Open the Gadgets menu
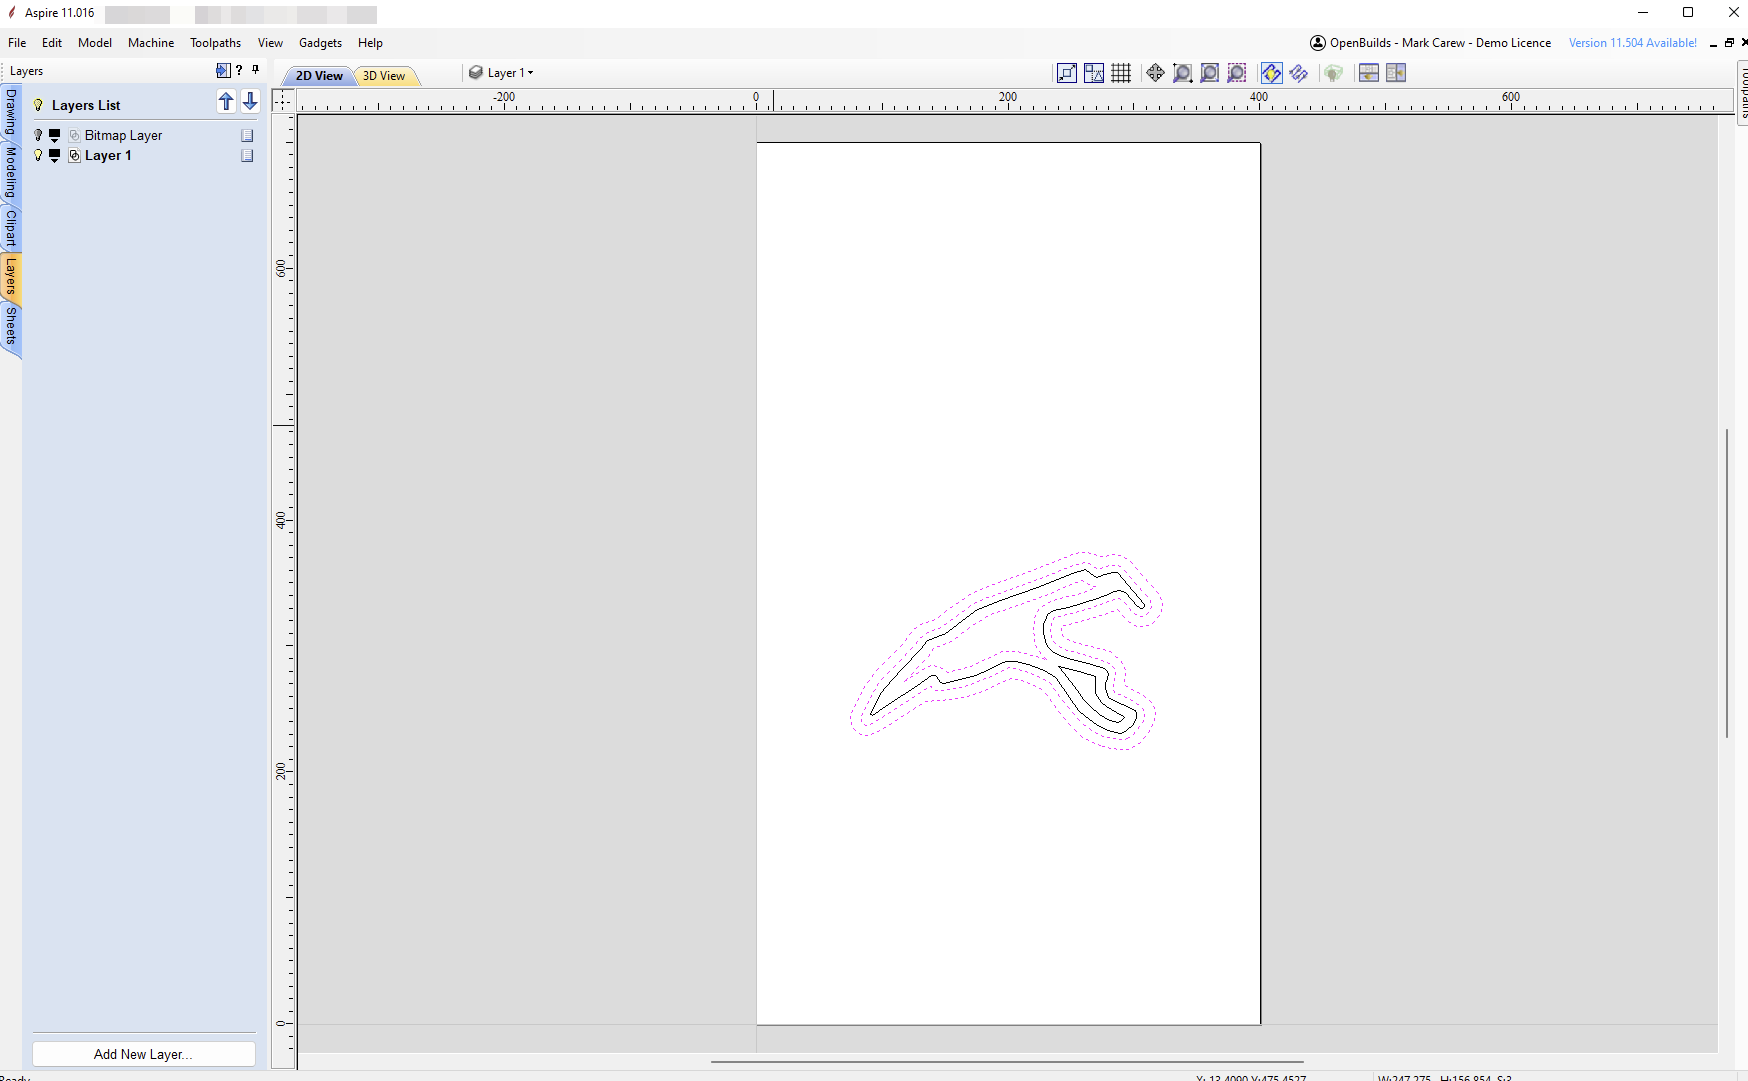The height and width of the screenshot is (1081, 1748). point(320,43)
